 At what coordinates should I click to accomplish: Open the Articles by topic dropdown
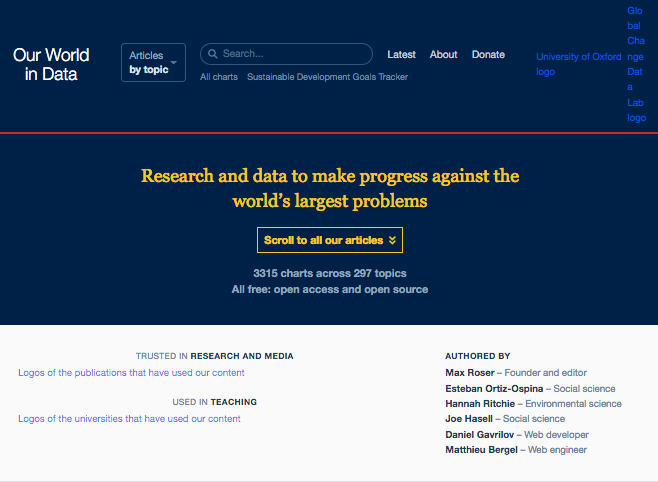point(153,63)
